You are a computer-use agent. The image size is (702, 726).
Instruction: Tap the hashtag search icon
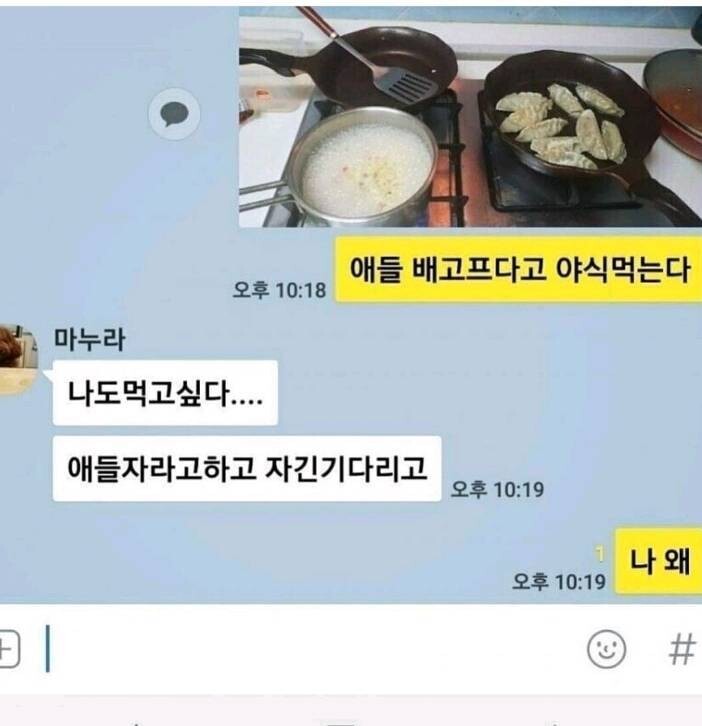click(682, 649)
